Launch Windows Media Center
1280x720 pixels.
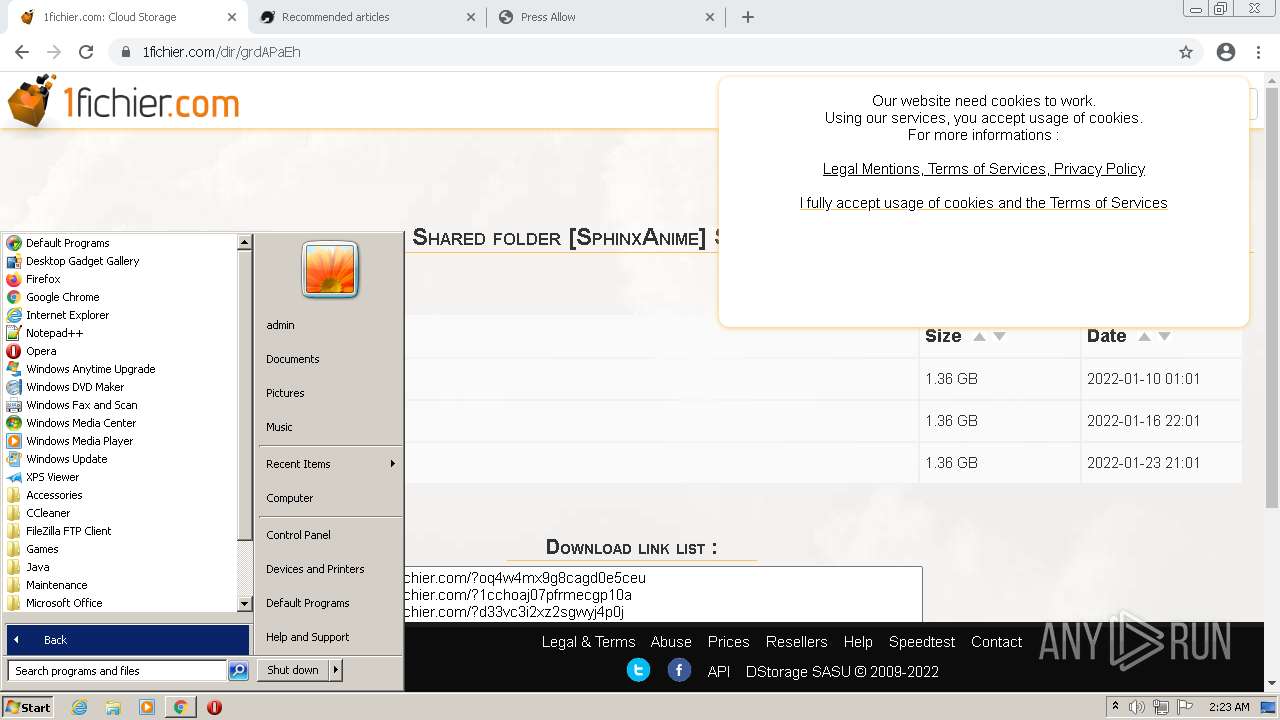tap(81, 423)
